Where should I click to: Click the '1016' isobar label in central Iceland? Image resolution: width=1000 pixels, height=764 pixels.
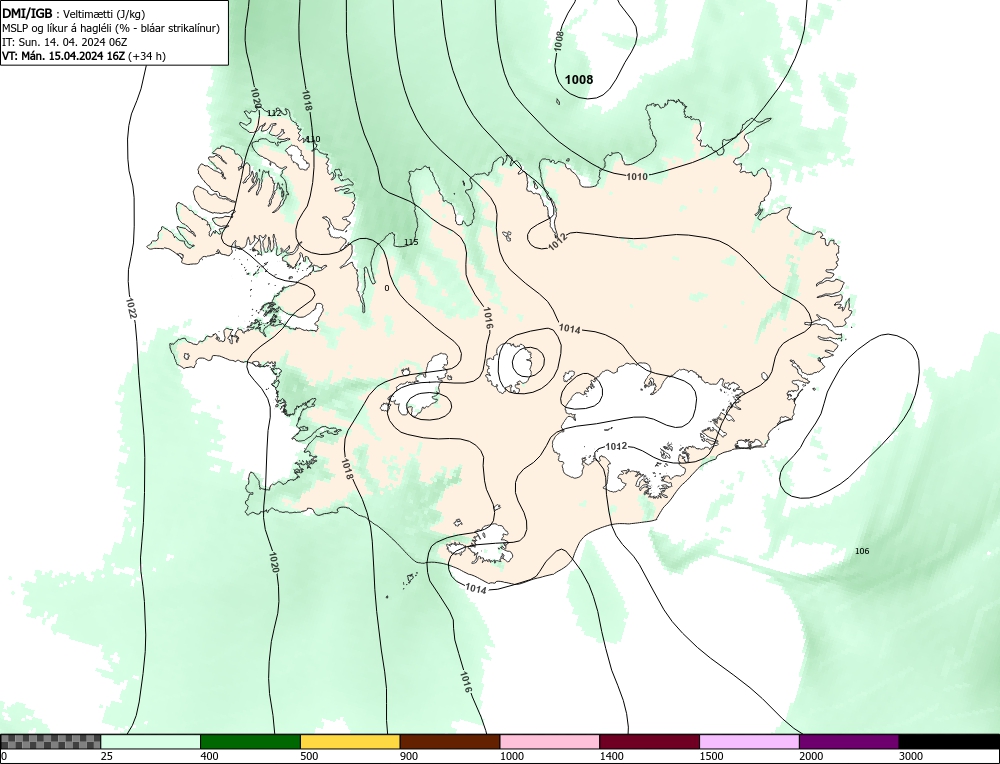(x=487, y=318)
